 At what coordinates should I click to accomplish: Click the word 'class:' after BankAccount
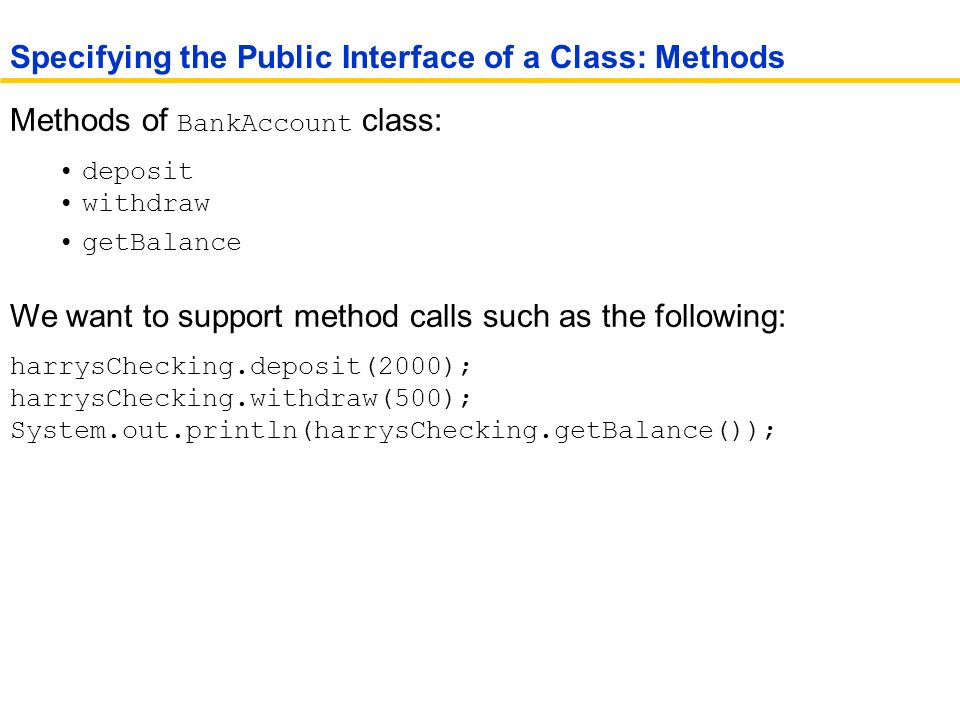(x=402, y=120)
